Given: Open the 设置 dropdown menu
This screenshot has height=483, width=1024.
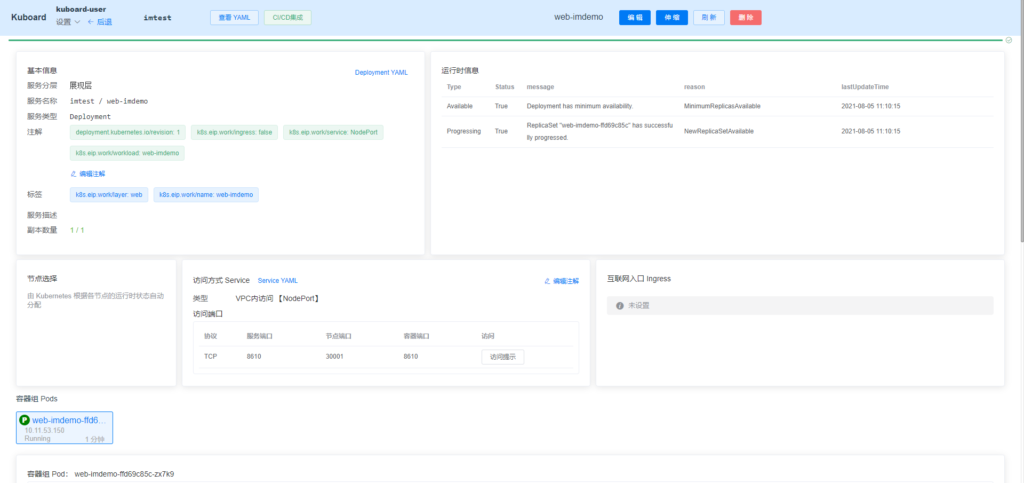Looking at the screenshot, I should [x=68, y=21].
